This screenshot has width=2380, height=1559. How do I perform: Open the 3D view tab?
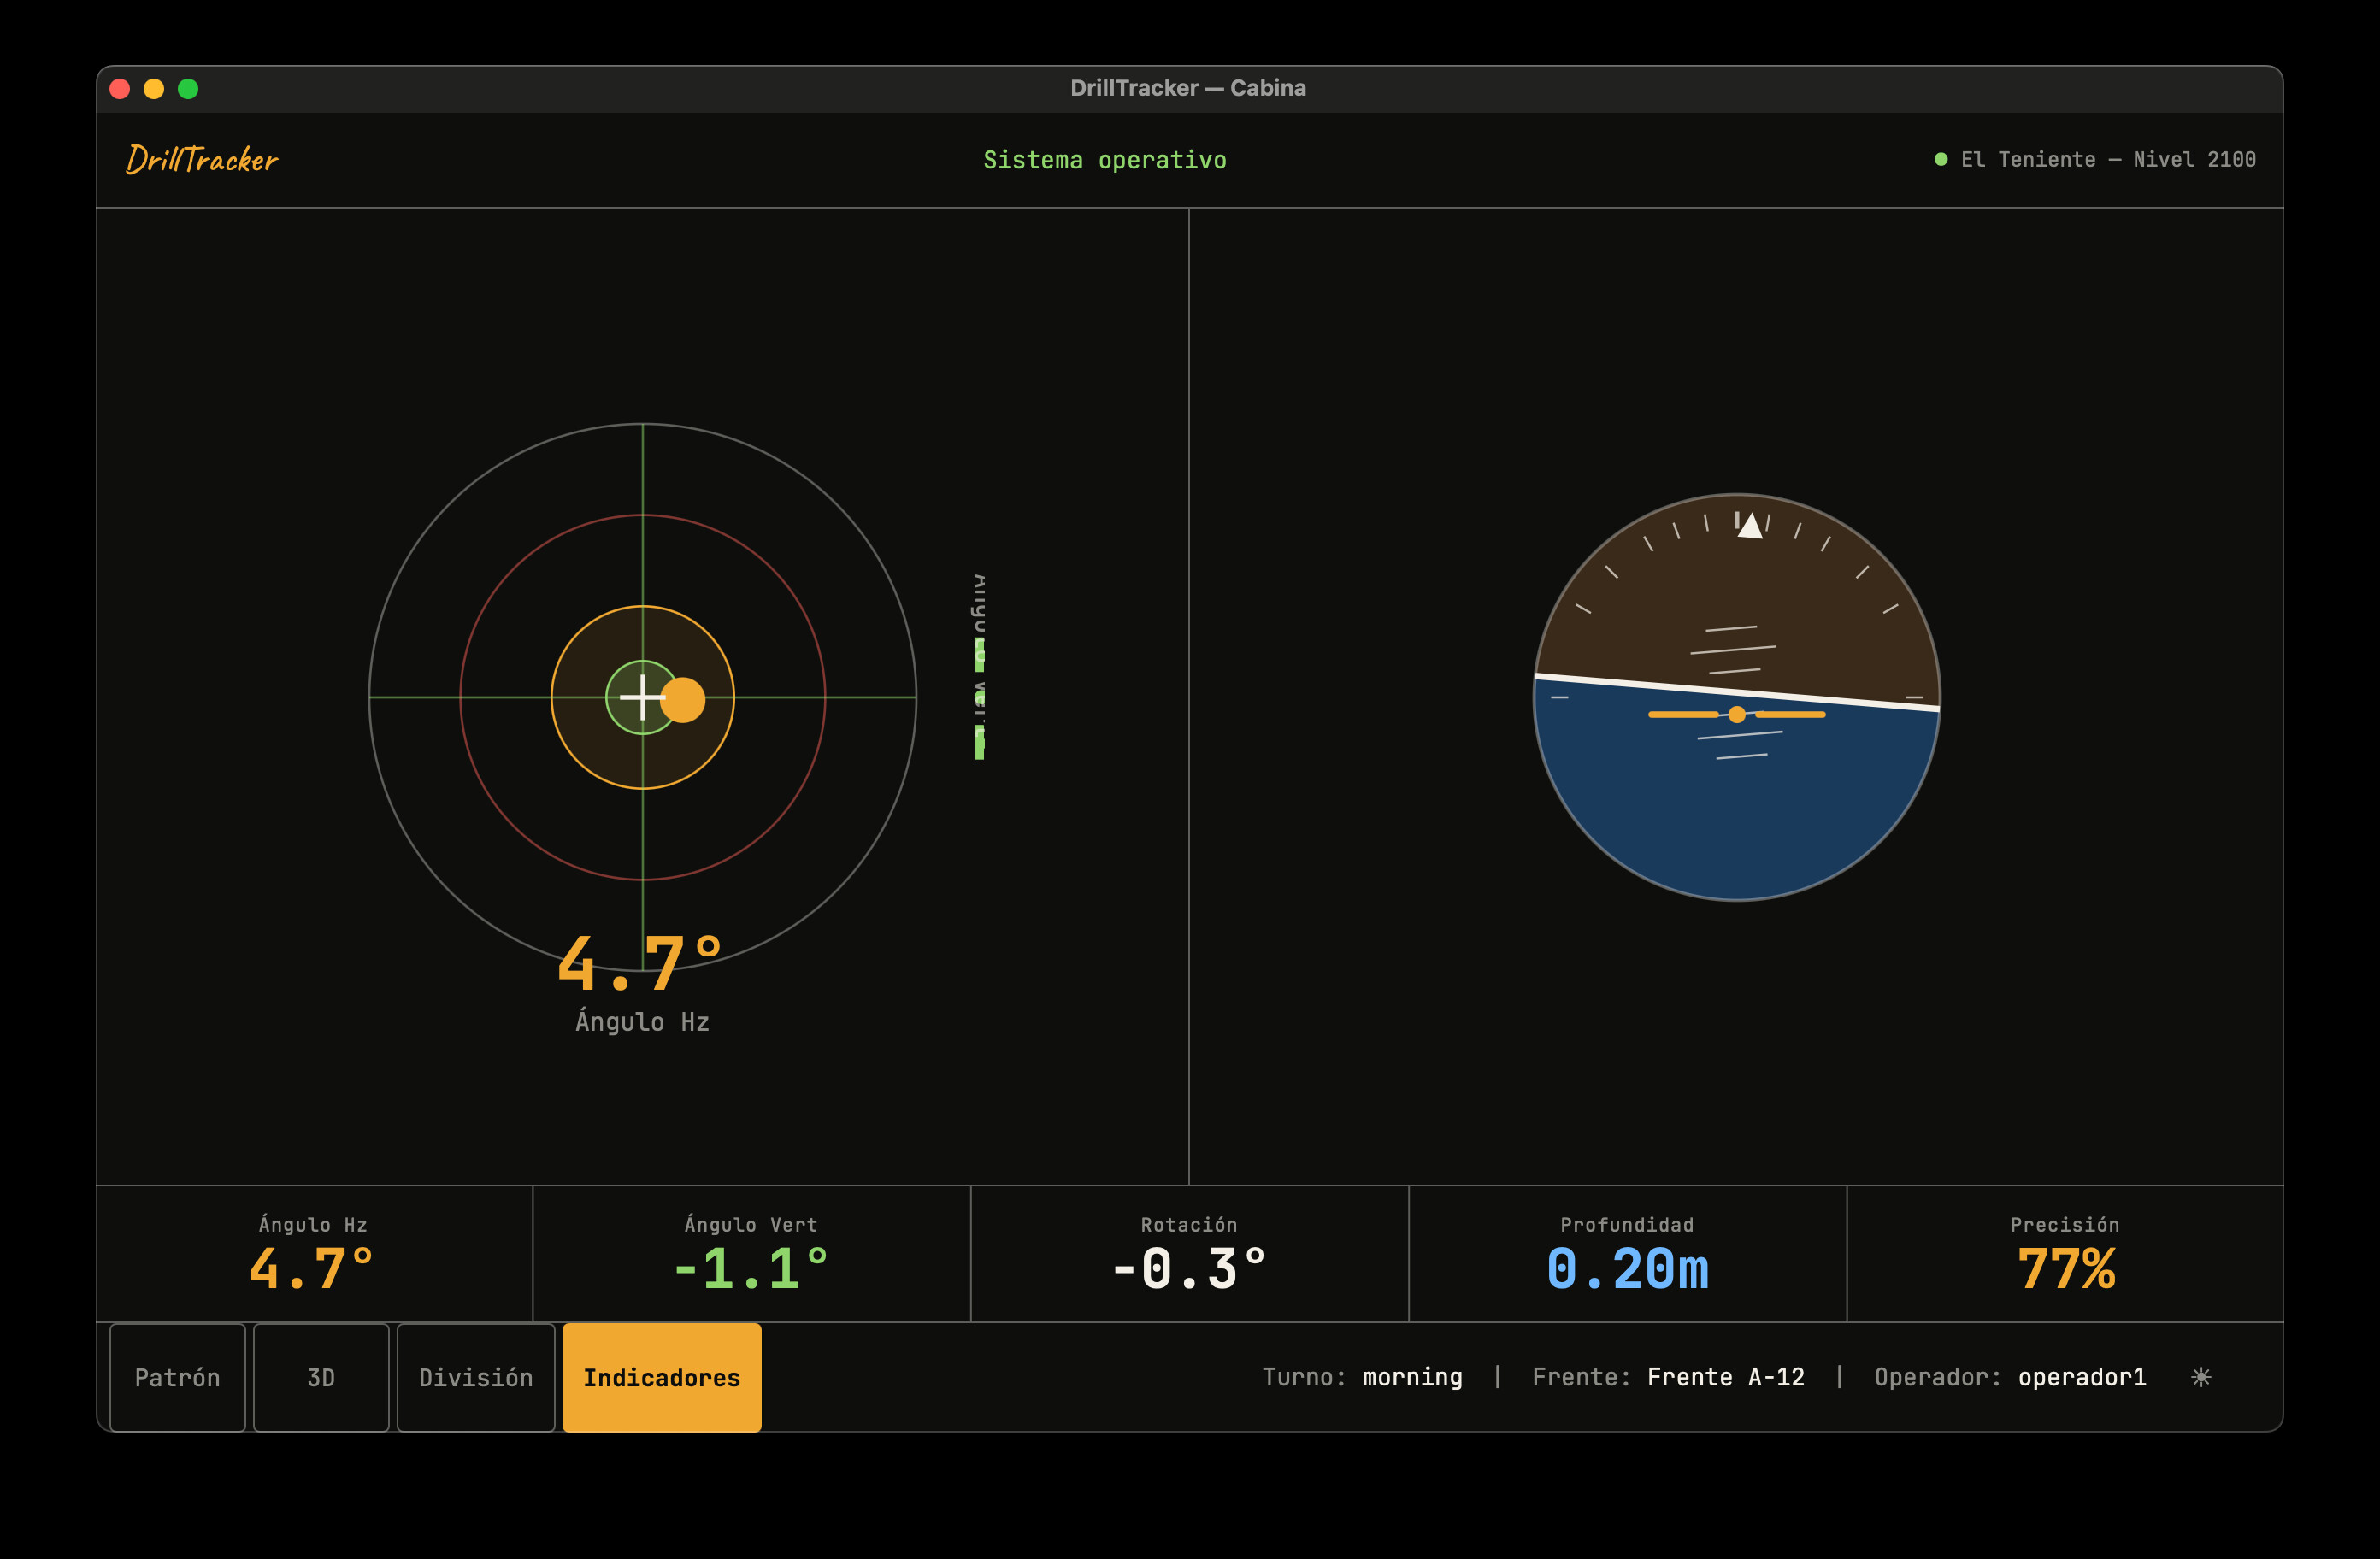click(321, 1377)
